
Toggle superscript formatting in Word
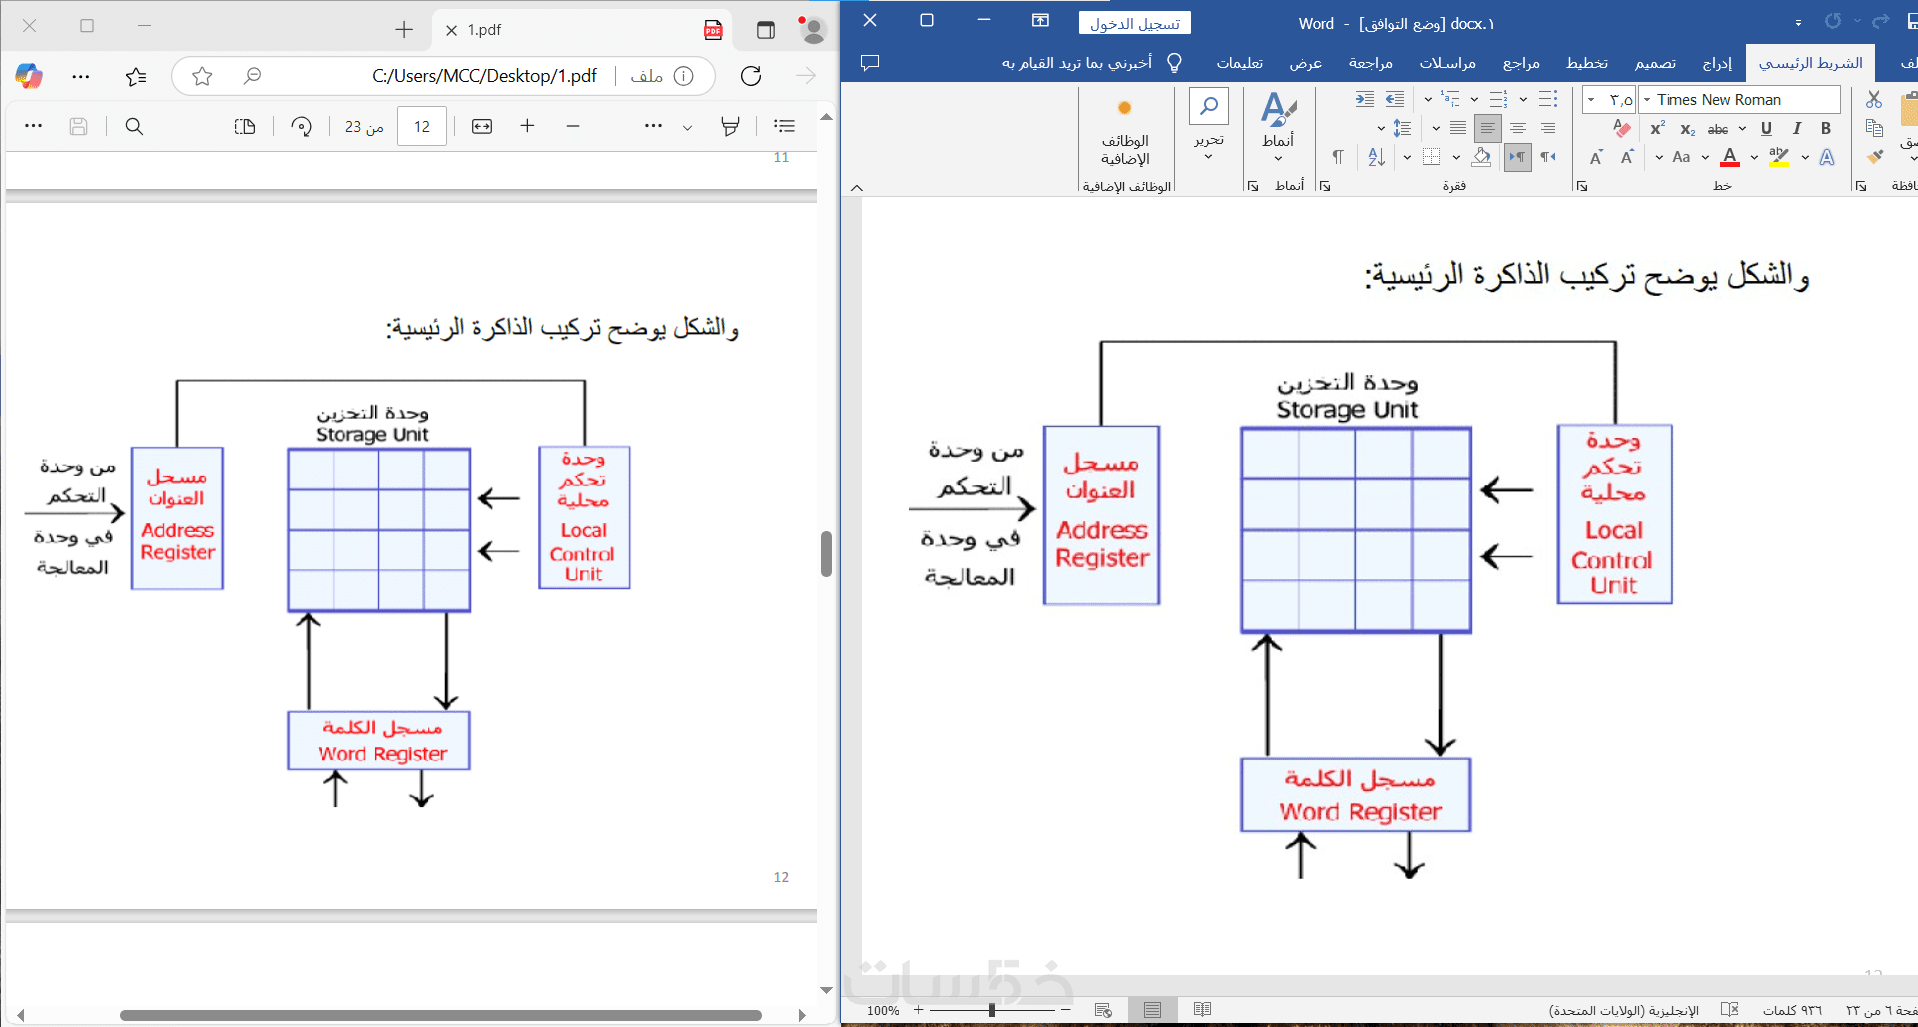pos(1658,128)
